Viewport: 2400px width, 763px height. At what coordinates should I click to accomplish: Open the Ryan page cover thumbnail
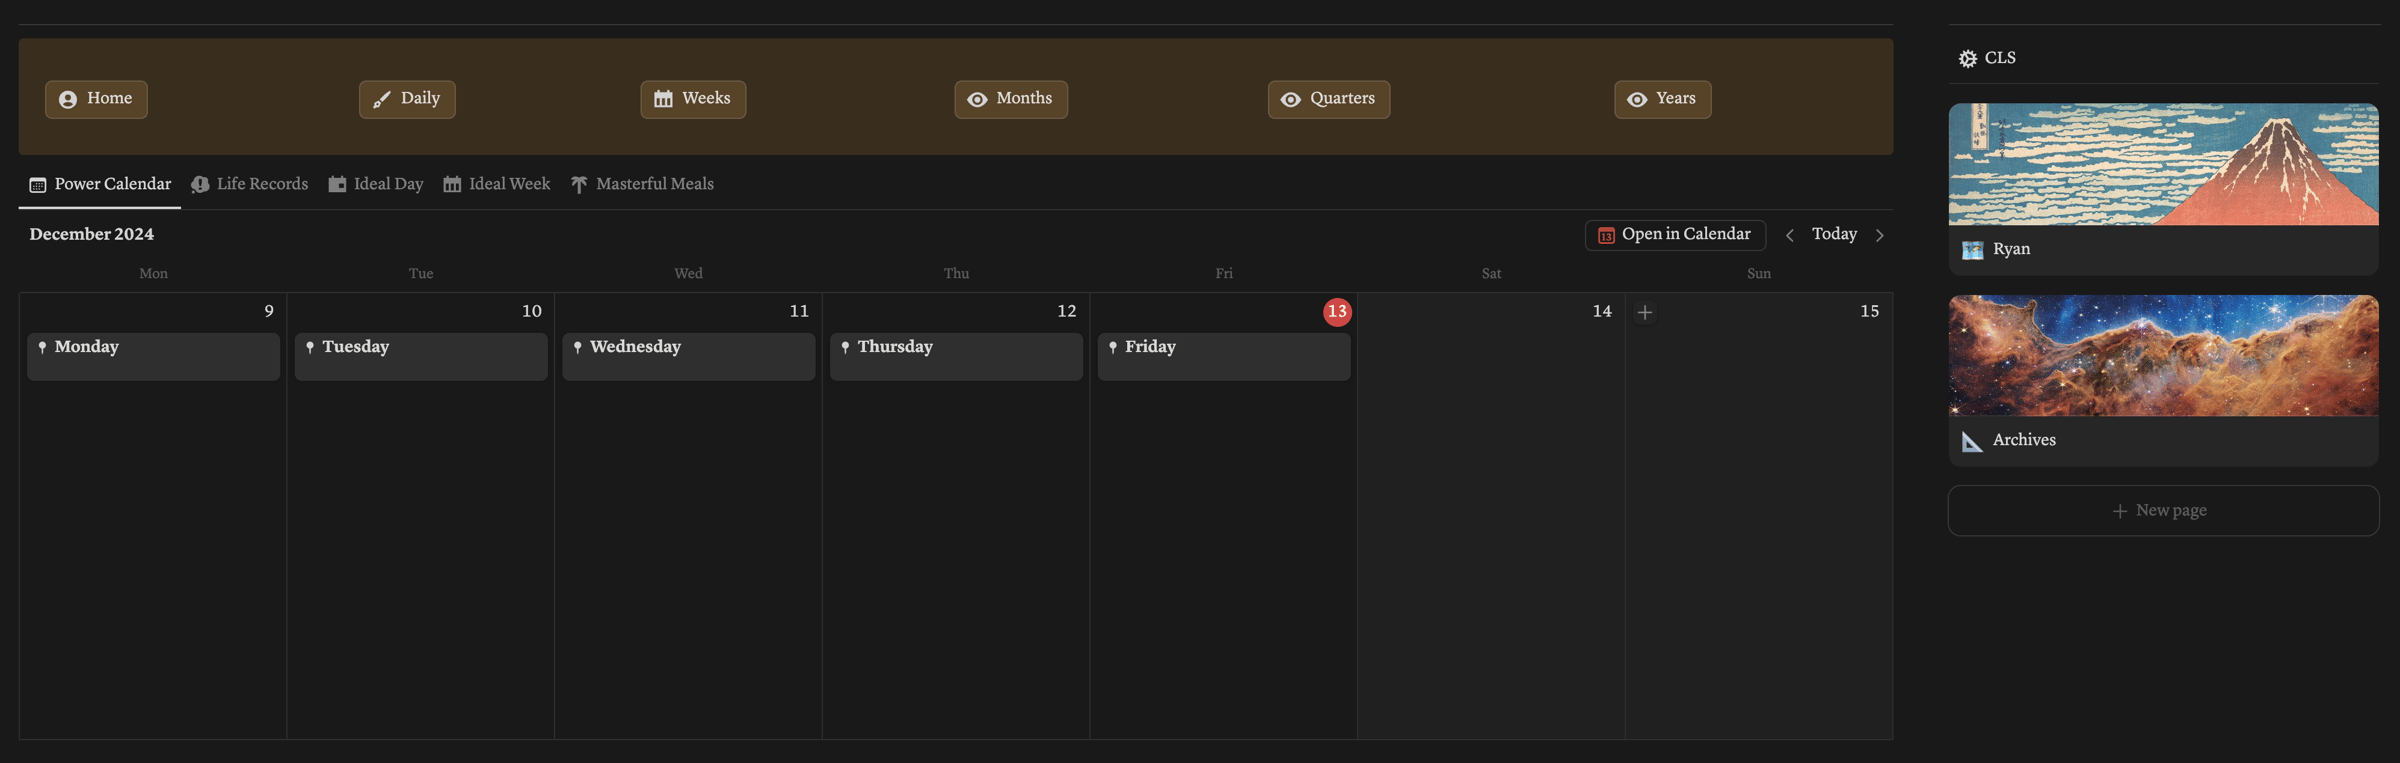(2163, 164)
